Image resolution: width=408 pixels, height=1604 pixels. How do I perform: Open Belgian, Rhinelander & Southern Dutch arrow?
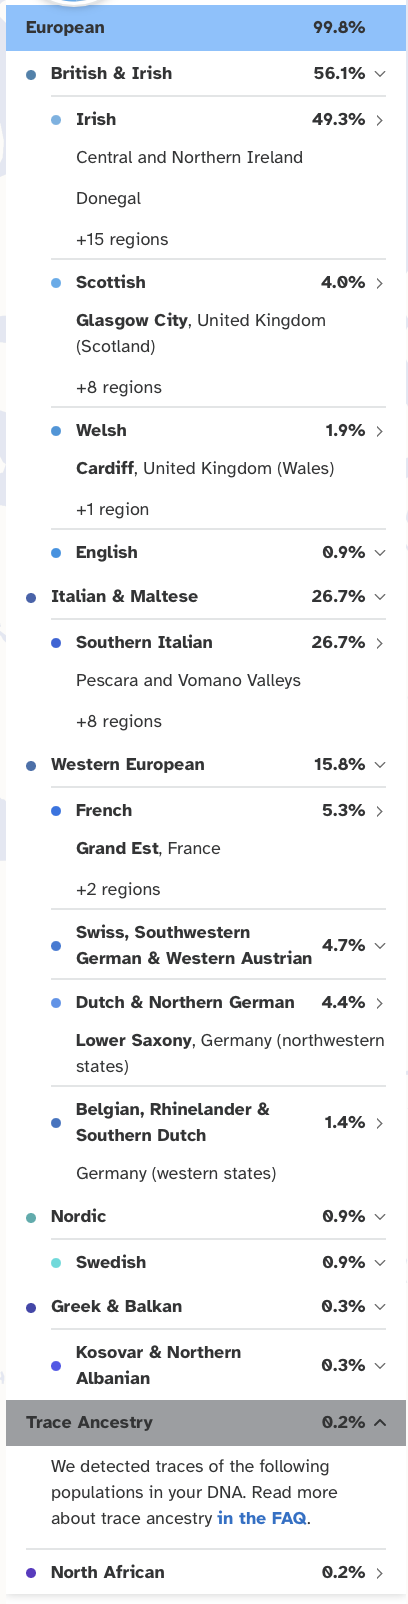click(380, 1123)
